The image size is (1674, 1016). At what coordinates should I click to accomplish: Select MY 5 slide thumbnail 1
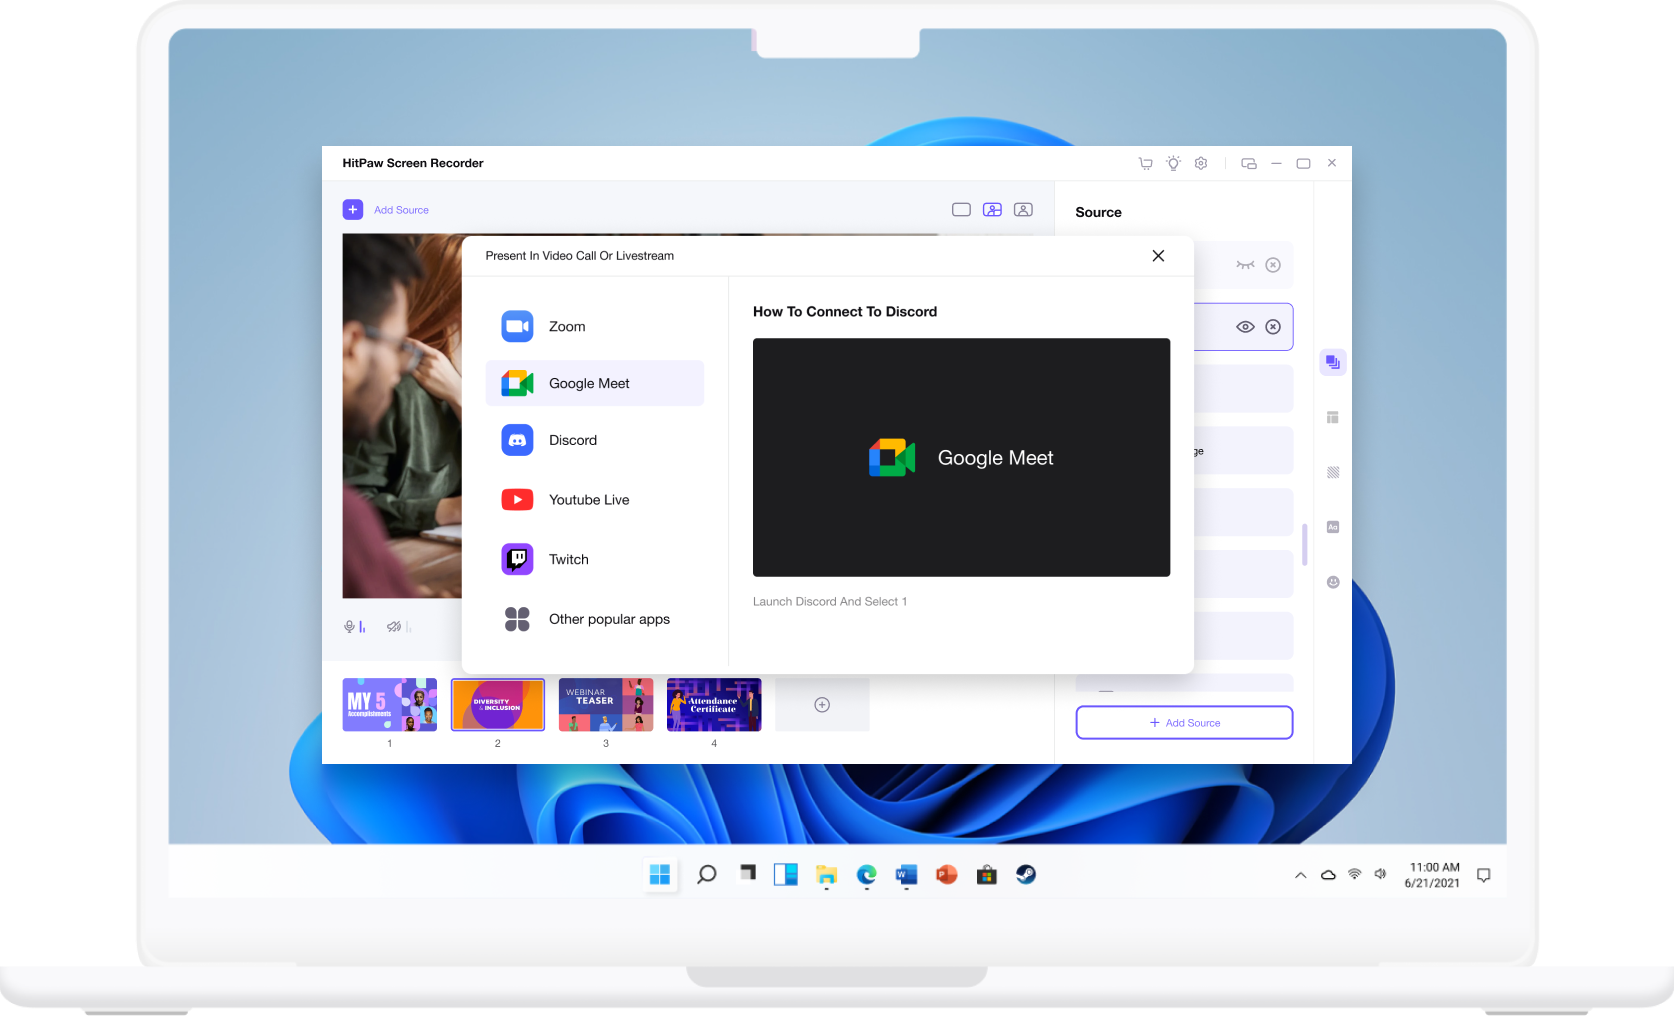point(390,705)
